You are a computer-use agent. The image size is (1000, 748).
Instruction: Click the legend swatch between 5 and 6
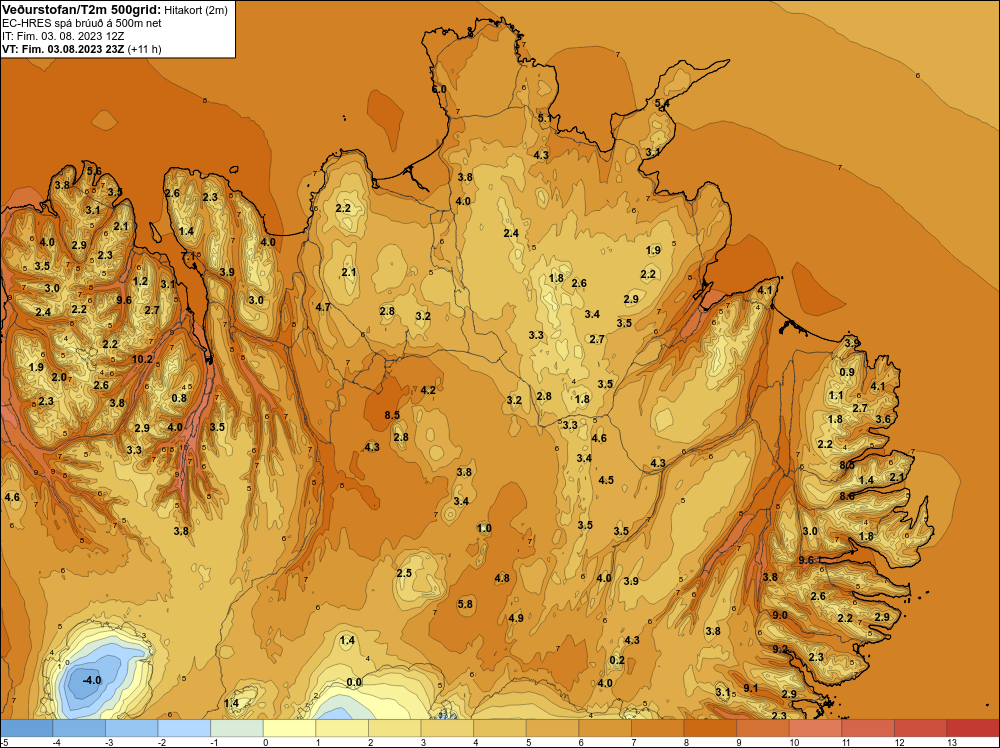pyautogui.click(x=552, y=728)
